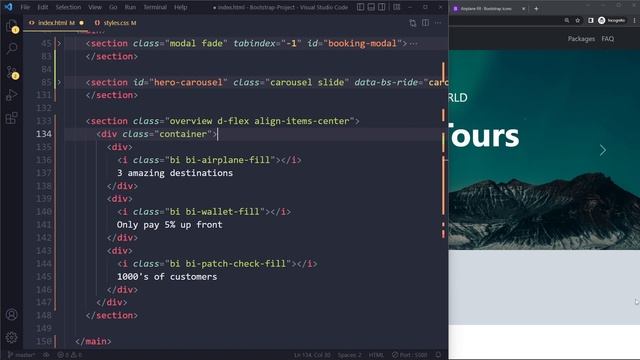
Task: Click the editor overview ruler scrollbar
Action: pos(443,189)
